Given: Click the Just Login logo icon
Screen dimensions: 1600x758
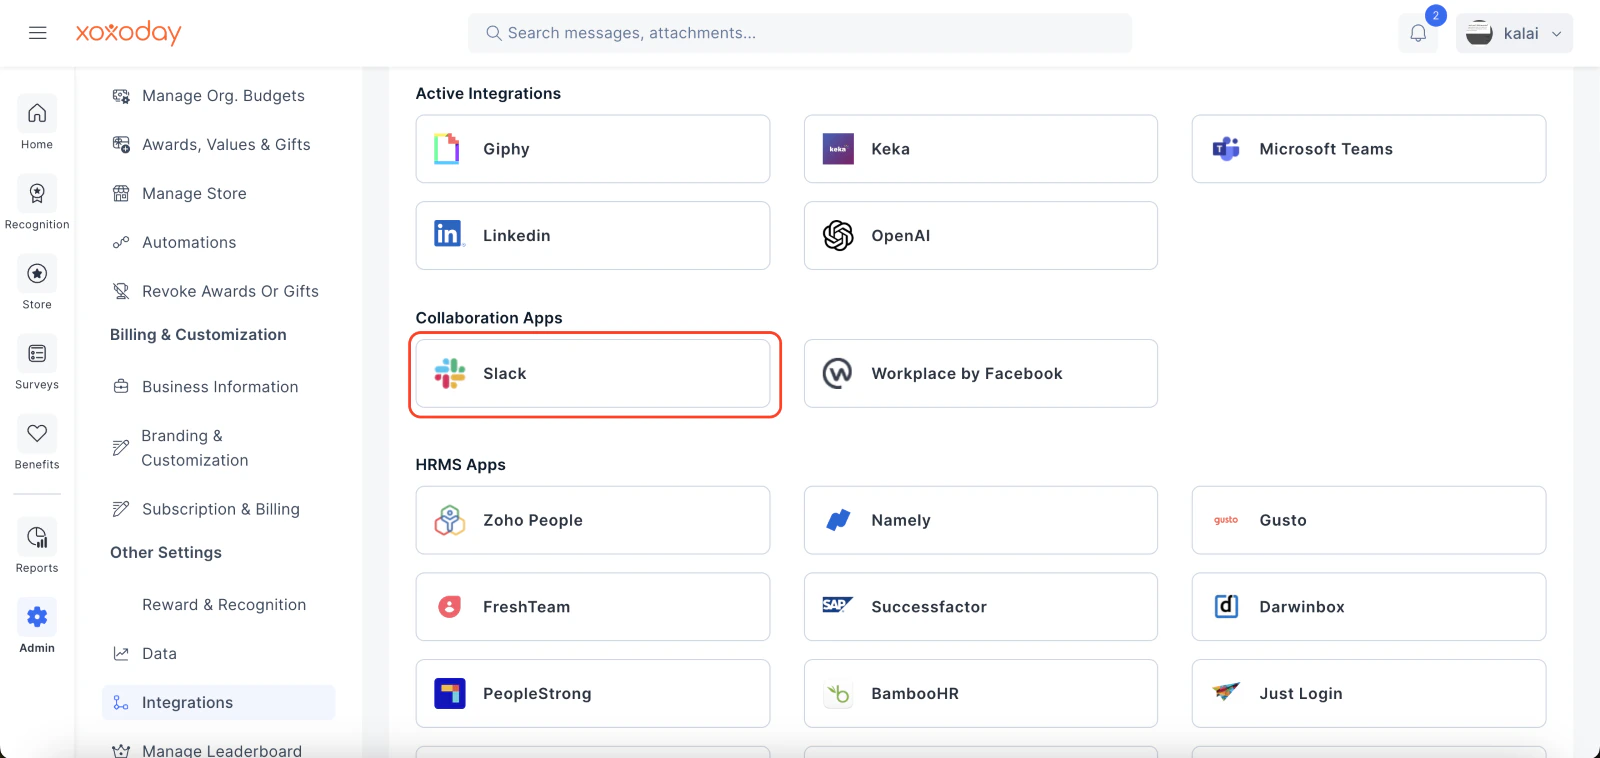Looking at the screenshot, I should [1226, 691].
